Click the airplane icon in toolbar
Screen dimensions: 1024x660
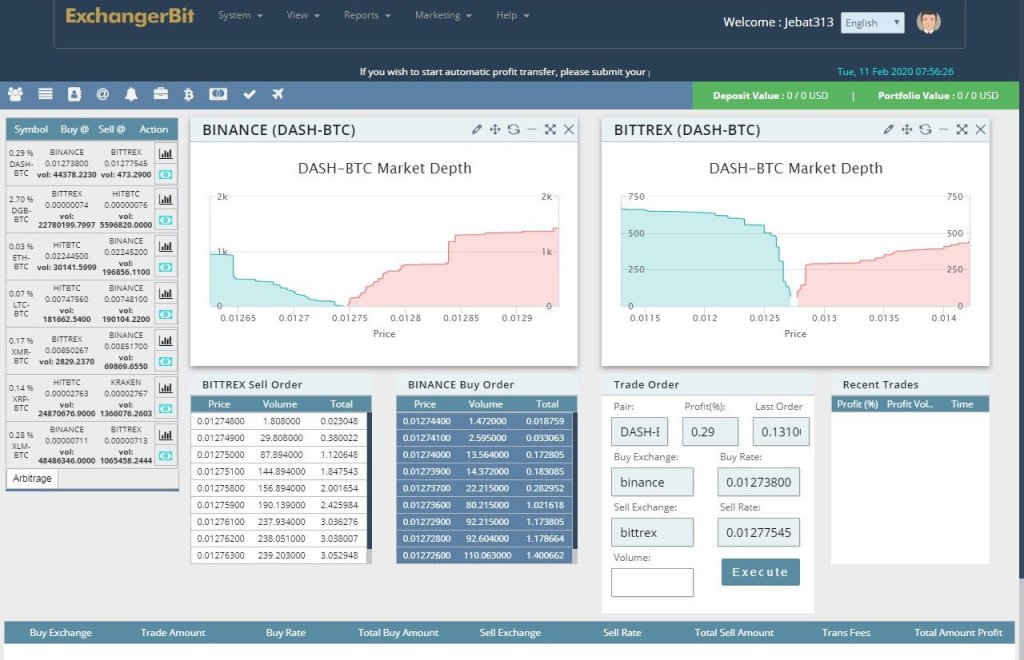[x=277, y=94]
